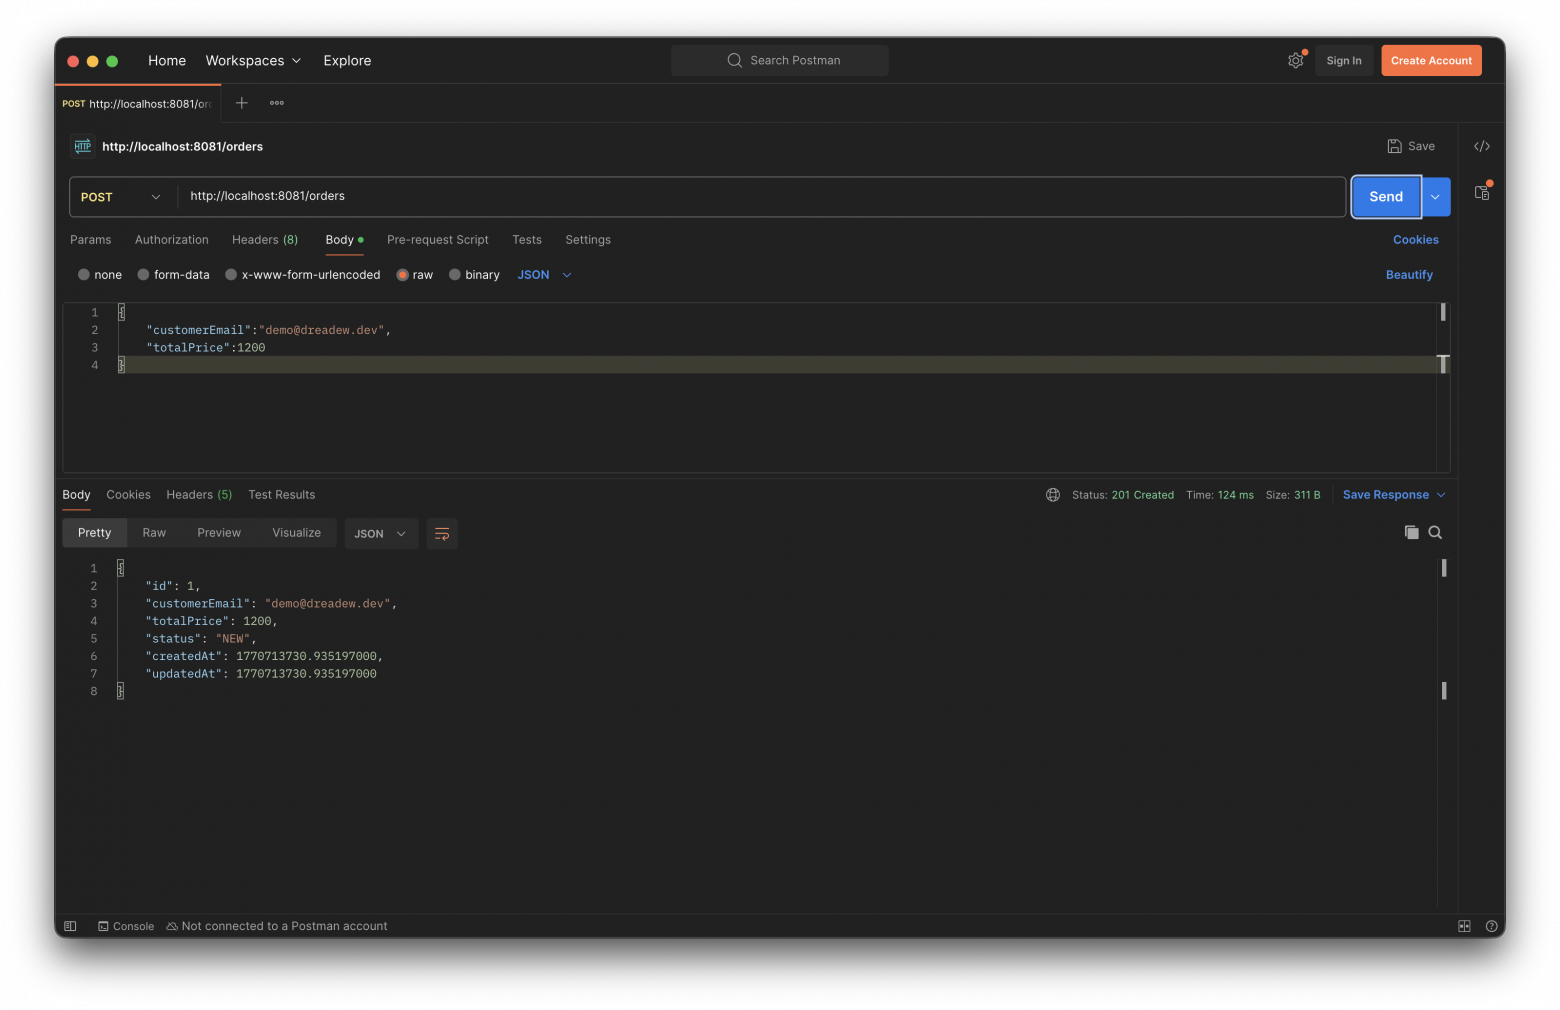Open the code snippet panel icon

pyautogui.click(x=1482, y=146)
